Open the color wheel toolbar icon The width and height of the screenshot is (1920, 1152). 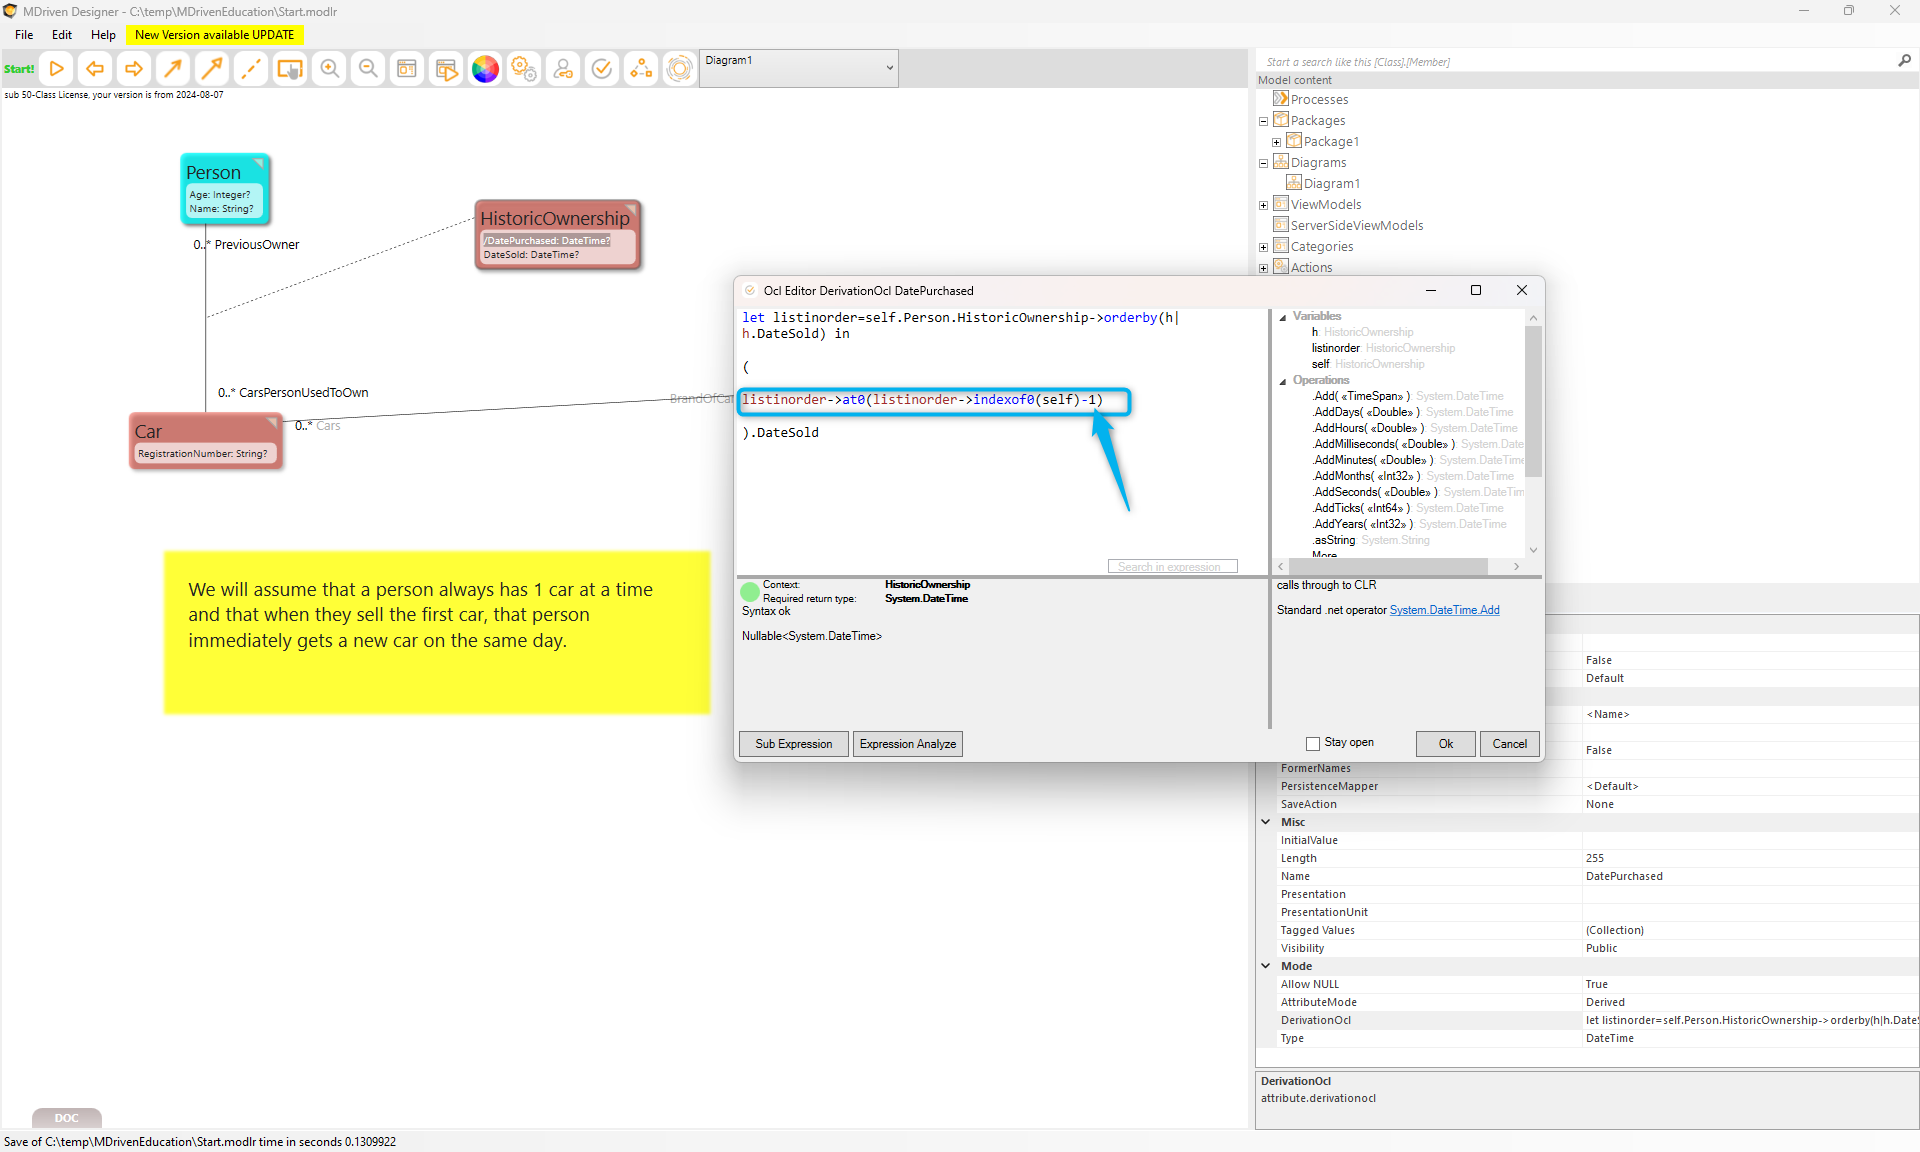pos(485,69)
